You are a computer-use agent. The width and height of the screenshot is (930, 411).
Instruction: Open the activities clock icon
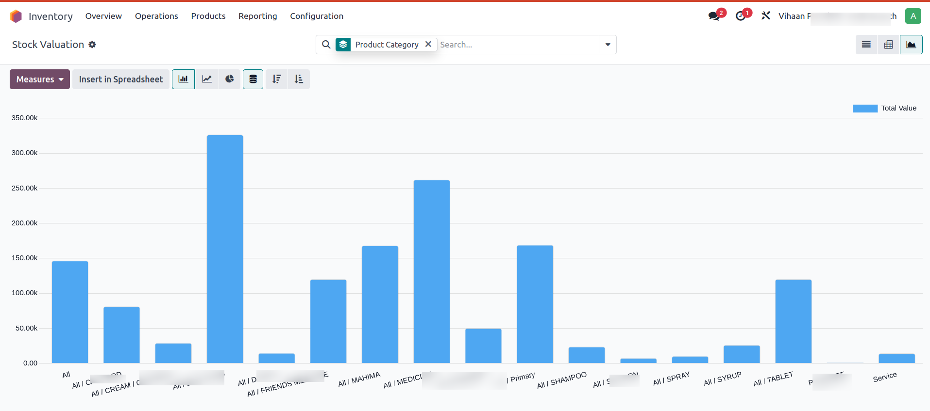[740, 16]
